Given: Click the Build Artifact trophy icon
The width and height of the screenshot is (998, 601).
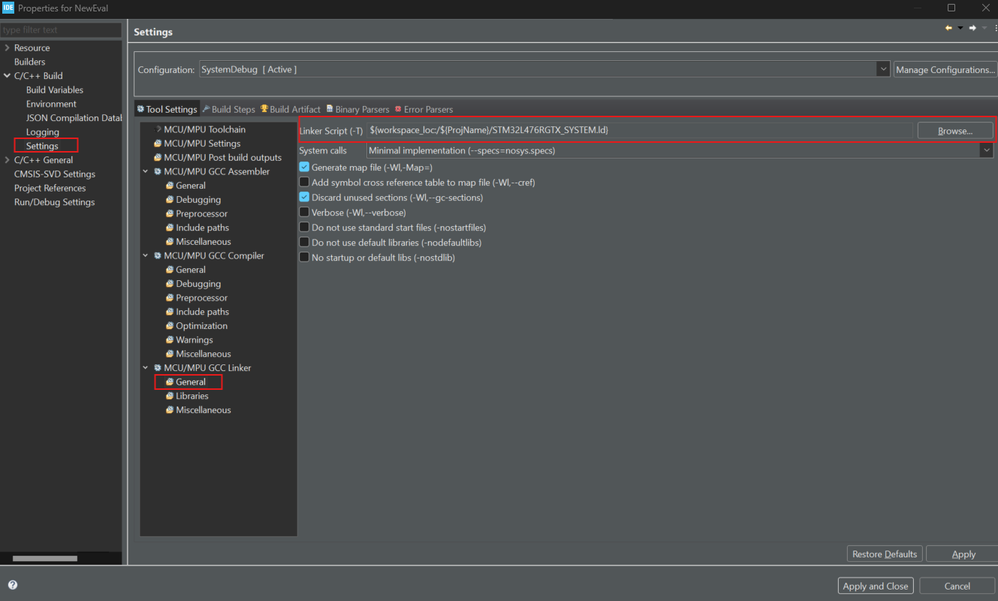Looking at the screenshot, I should click(x=264, y=109).
